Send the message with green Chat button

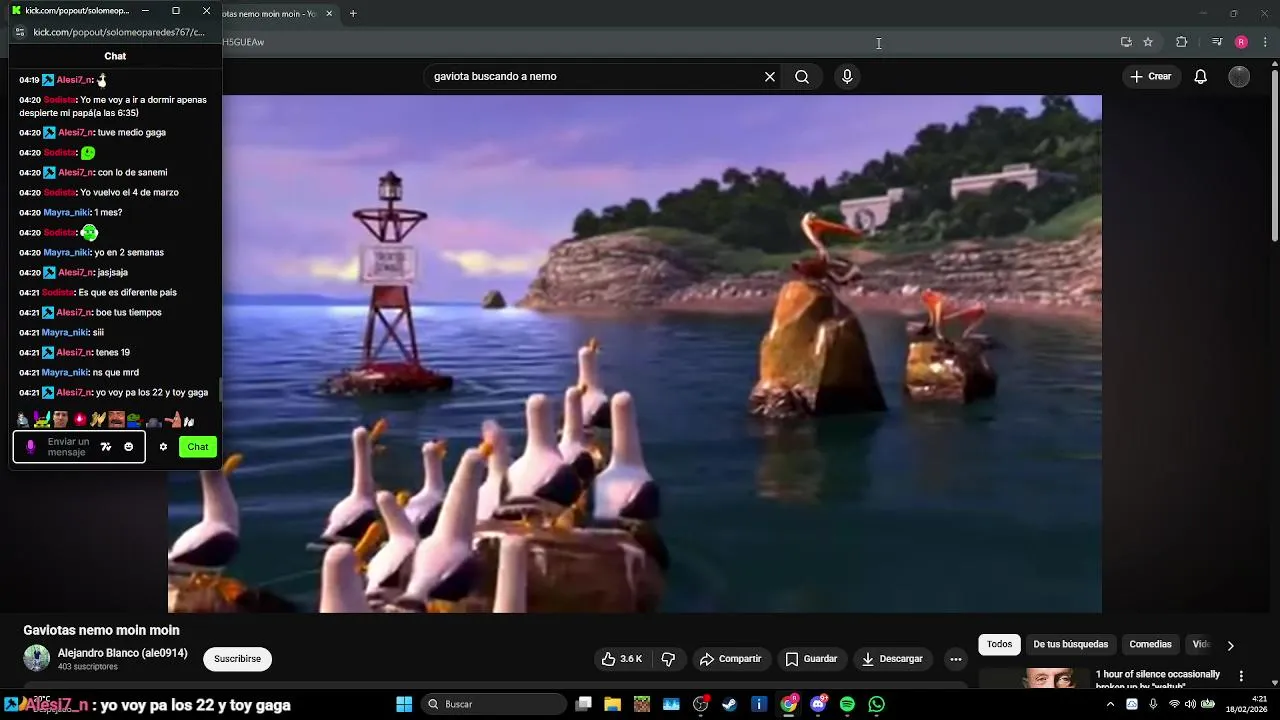(x=198, y=447)
